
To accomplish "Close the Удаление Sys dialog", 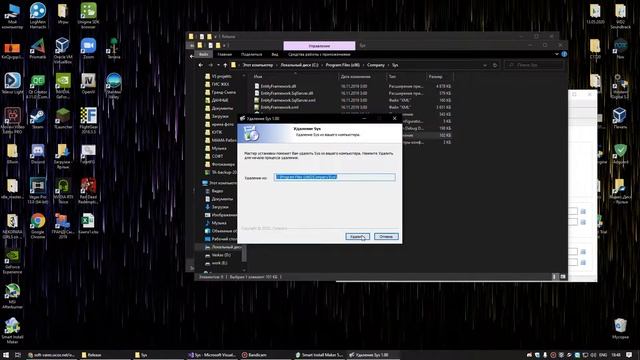I will [x=394, y=118].
